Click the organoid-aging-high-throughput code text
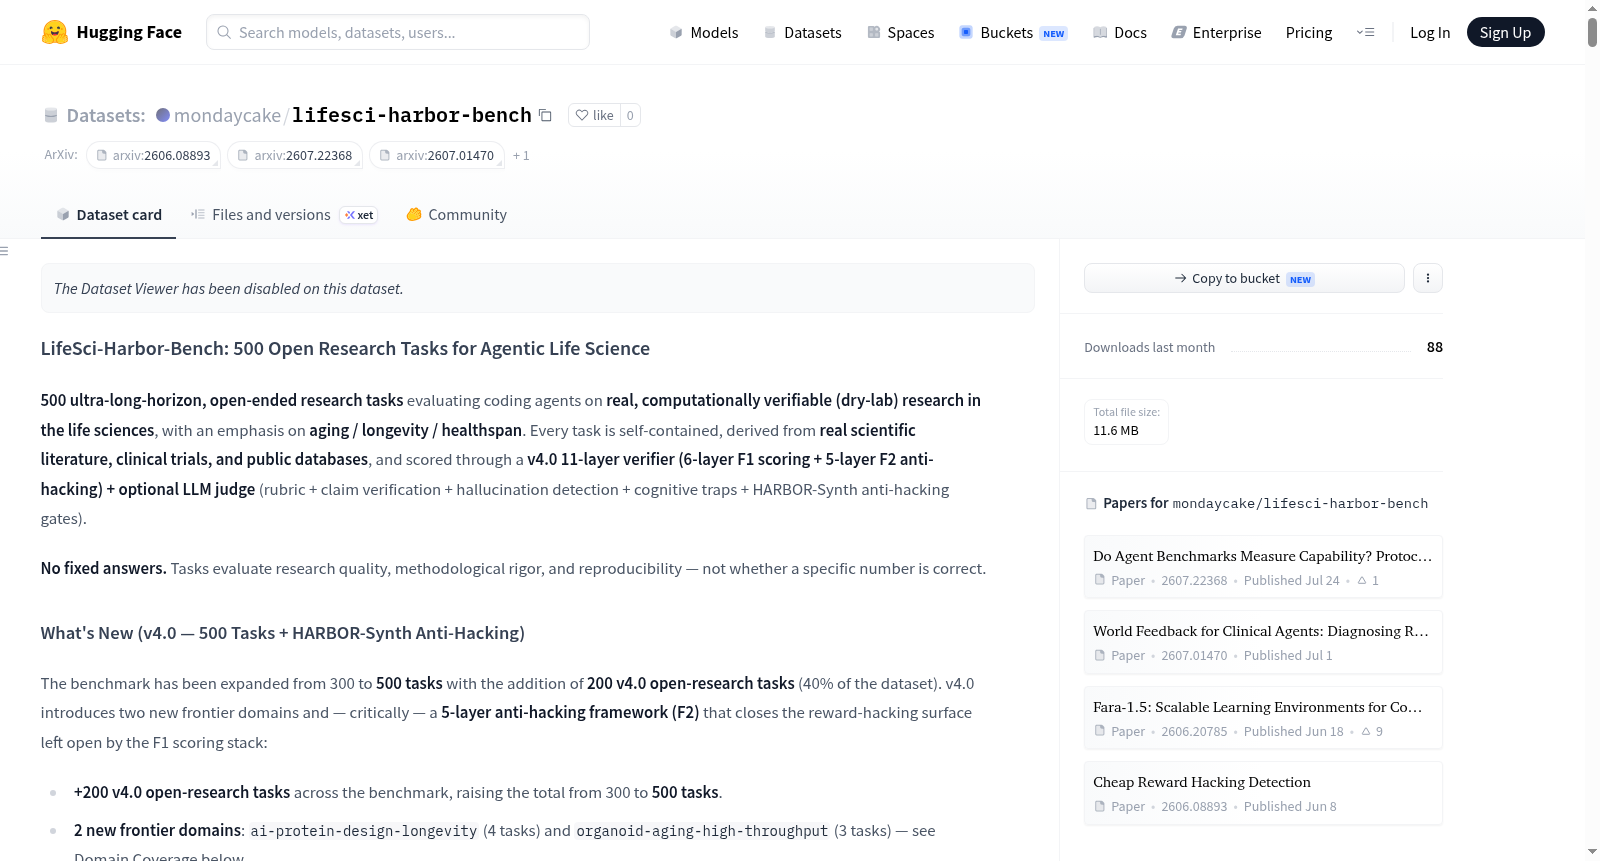This screenshot has height=861, width=1600. pyautogui.click(x=702, y=831)
